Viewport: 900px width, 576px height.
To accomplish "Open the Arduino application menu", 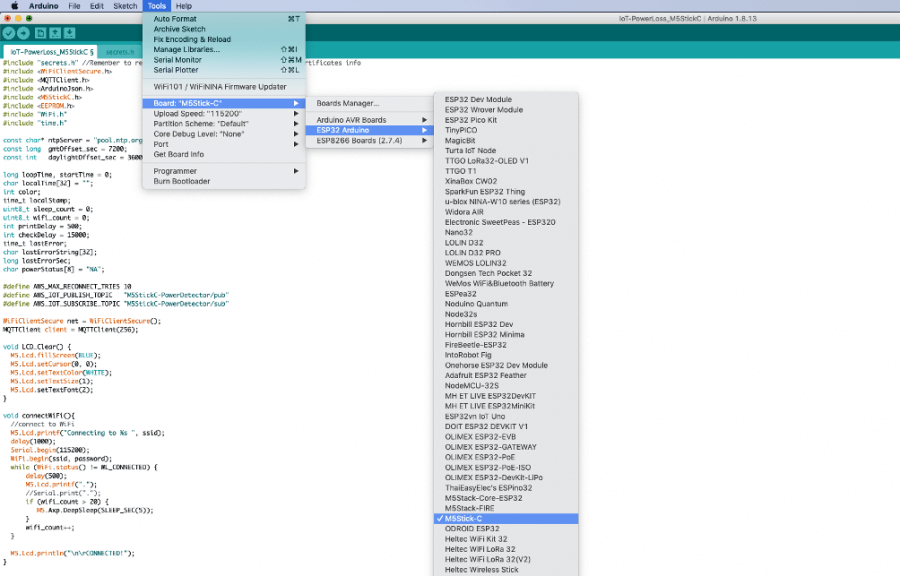I will coord(44,6).
